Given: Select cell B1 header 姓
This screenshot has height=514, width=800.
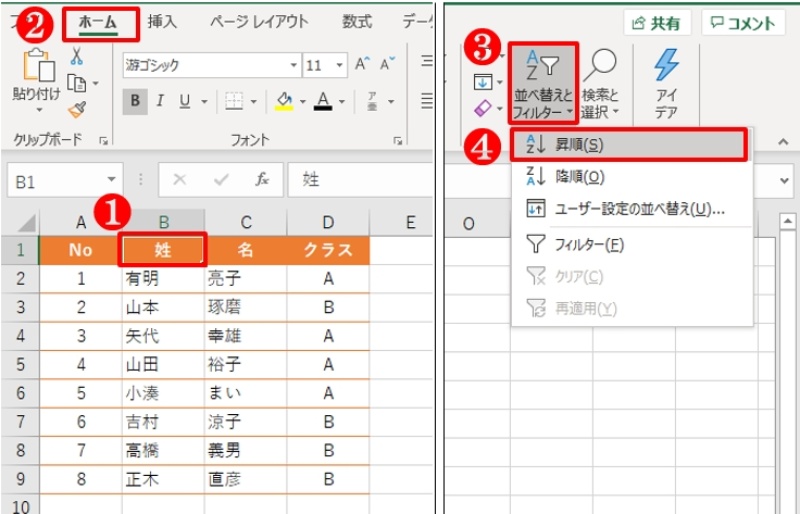Looking at the screenshot, I should [x=163, y=250].
